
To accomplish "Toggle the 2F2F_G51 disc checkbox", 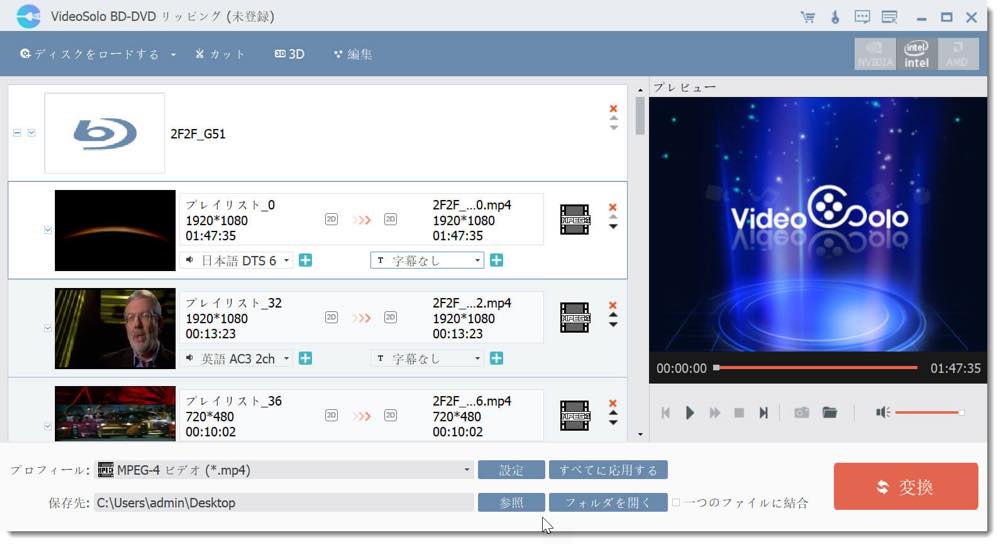I will 31,133.
